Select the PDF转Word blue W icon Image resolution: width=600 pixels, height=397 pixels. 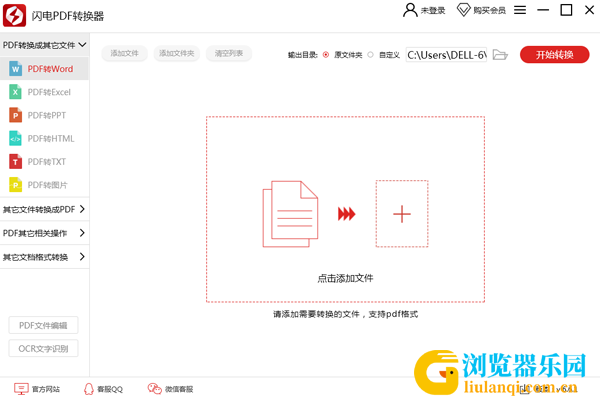(15, 69)
